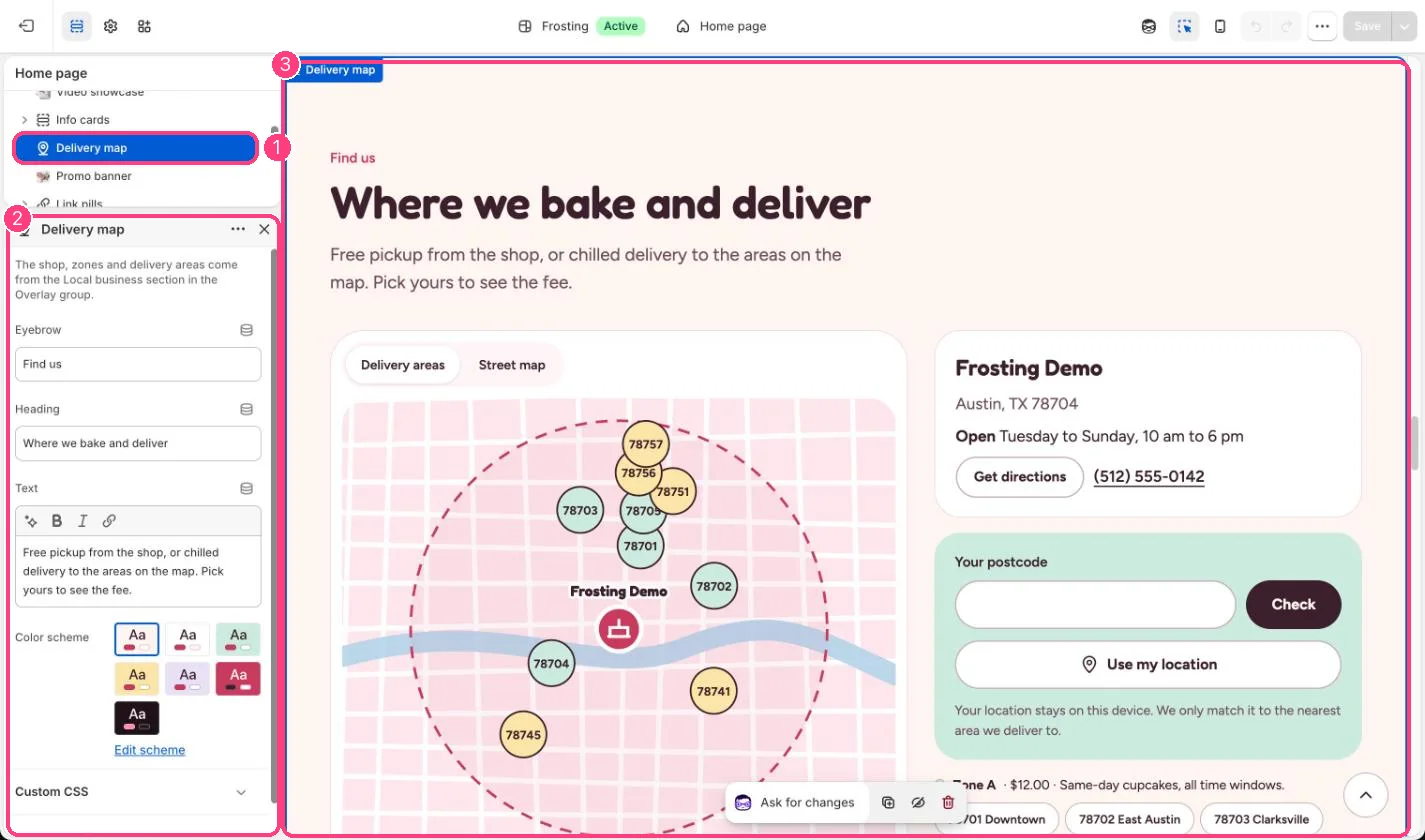Expand the Custom CSS section
Image resolution: width=1425 pixels, height=840 pixels.
pos(241,792)
